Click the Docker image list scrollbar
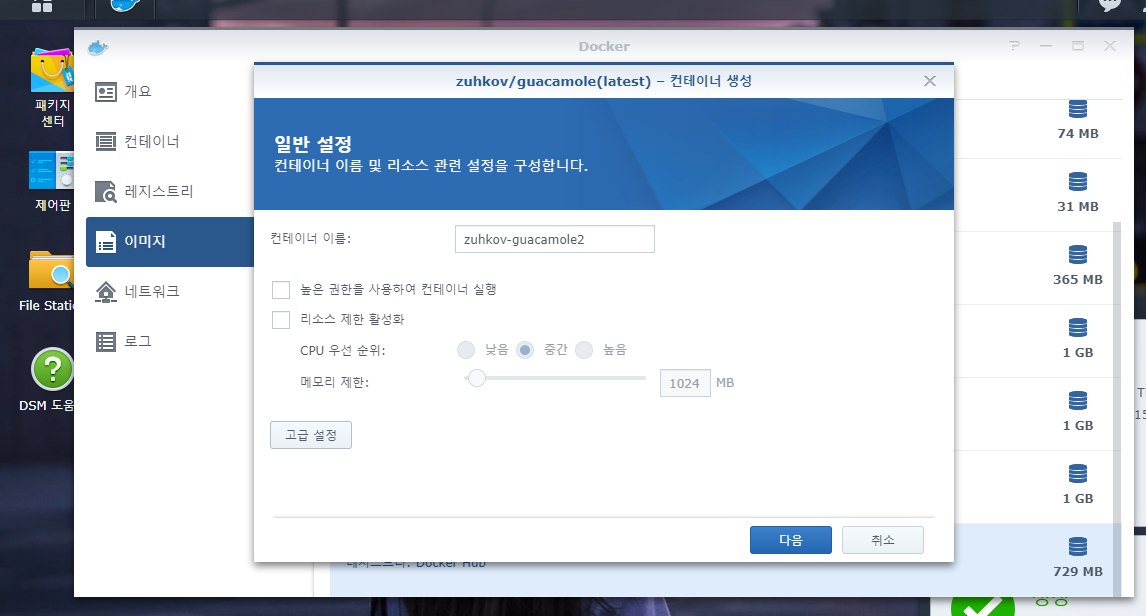1146x616 pixels. coord(1117,409)
